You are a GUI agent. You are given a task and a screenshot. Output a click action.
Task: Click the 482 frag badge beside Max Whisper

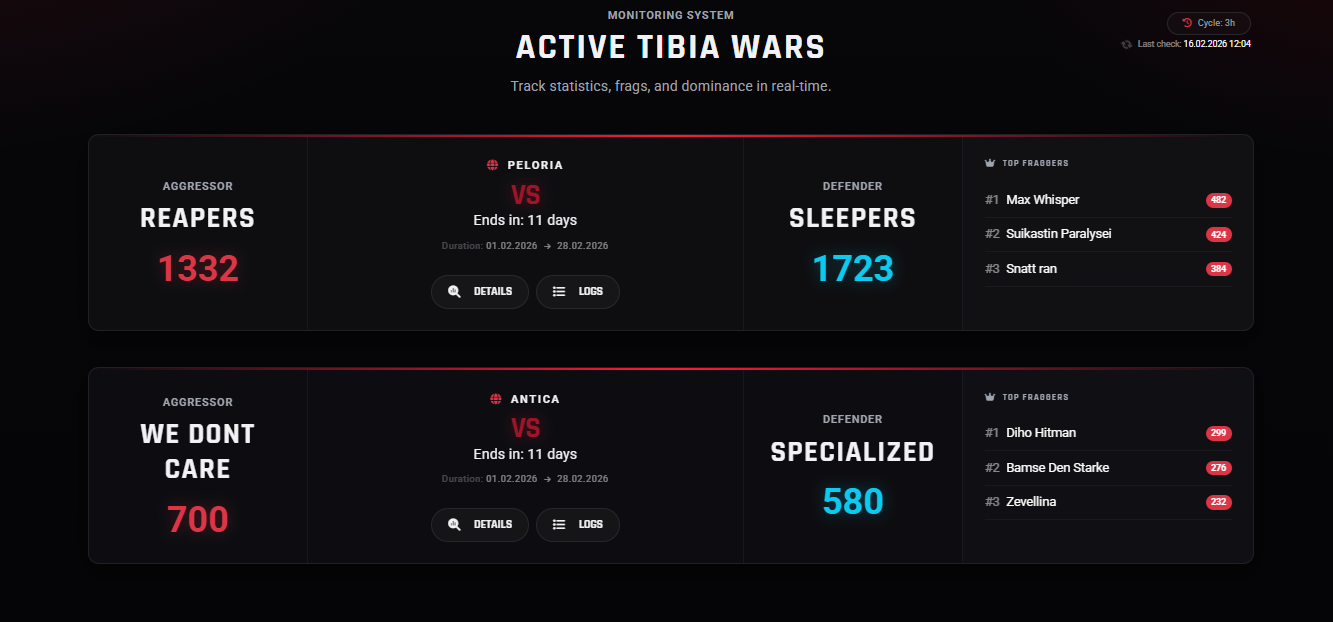pyautogui.click(x=1218, y=199)
